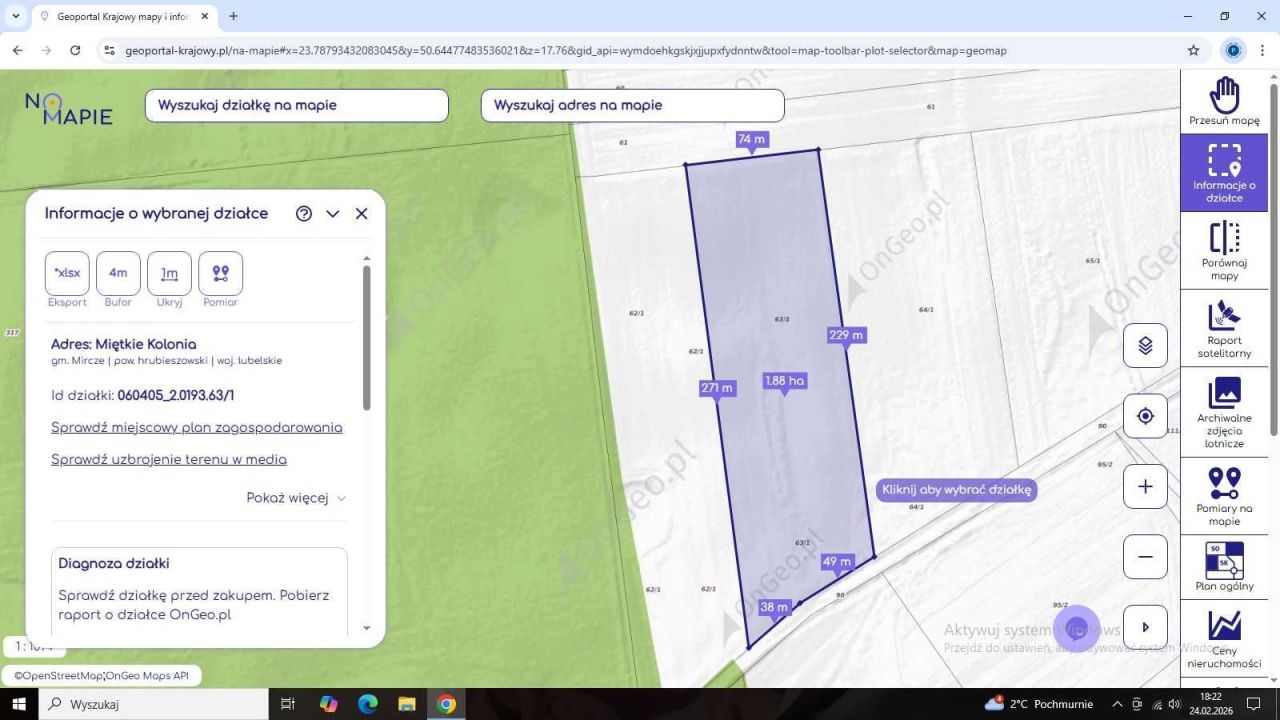
Task: Expand the arrow button below zoom controls
Action: pyautogui.click(x=1145, y=627)
